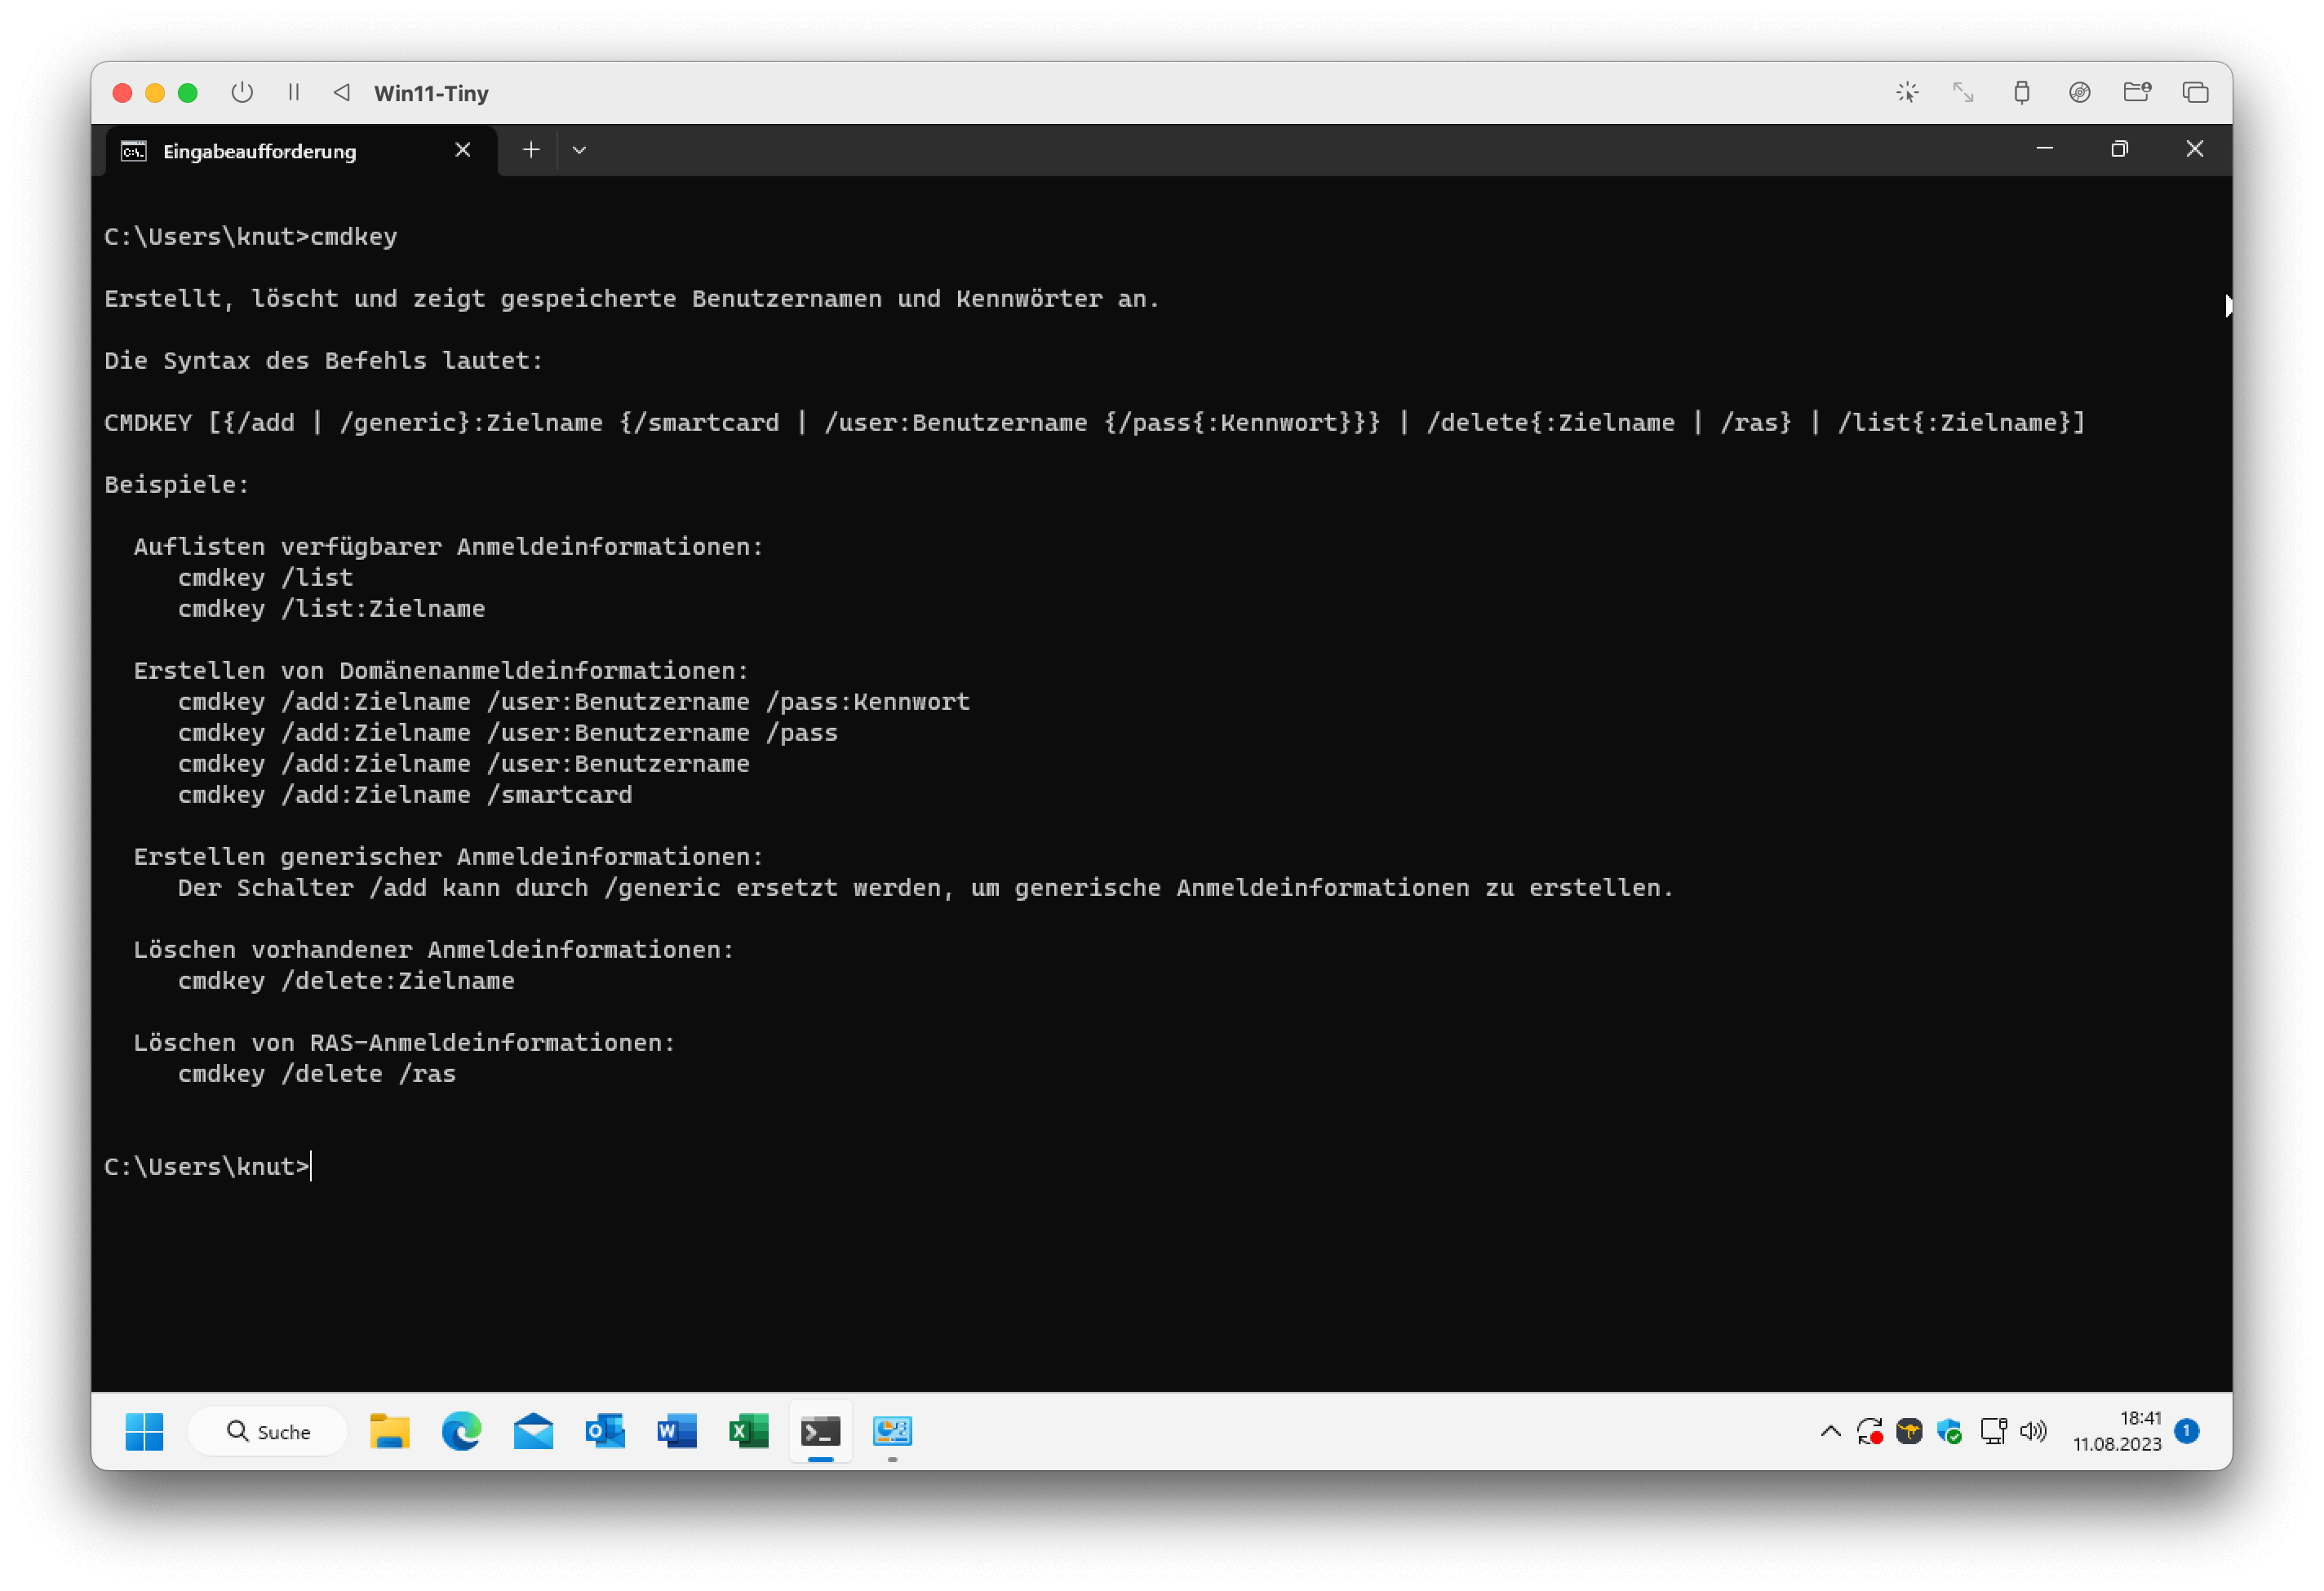Screen dimensions: 2324x1591
Task: Click the bottom 'C:\Users\knut>' prompt line
Action: 207,1167
